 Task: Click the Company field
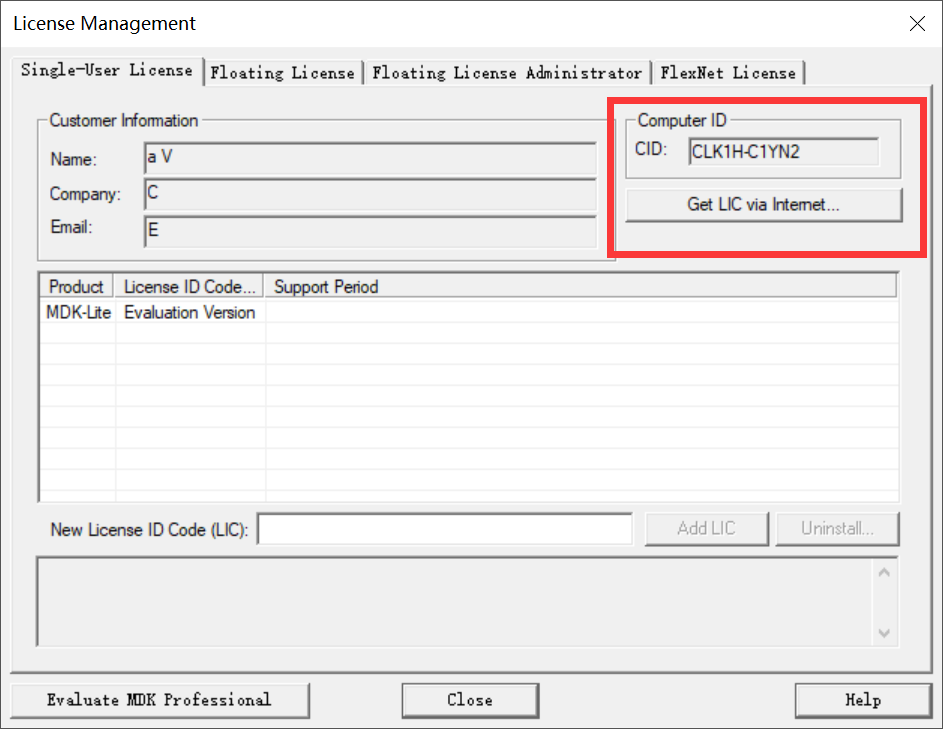[x=370, y=194]
